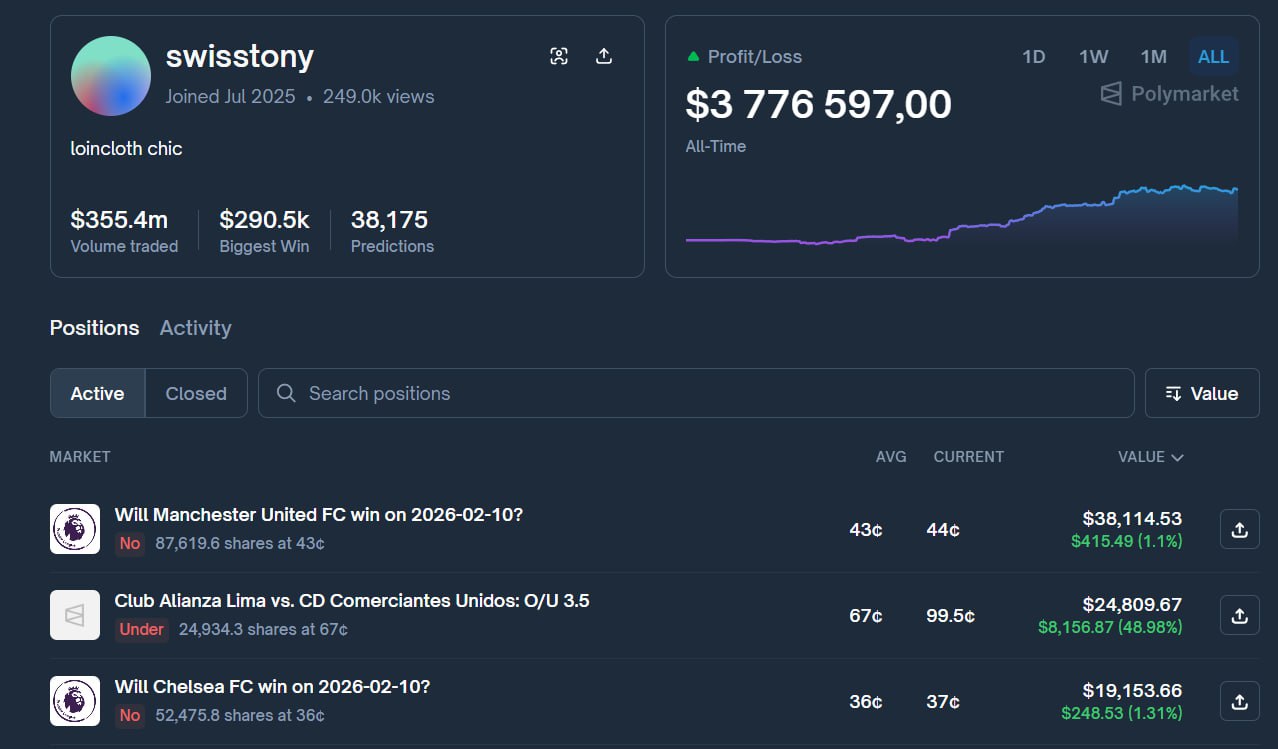Open the Value sort options button
The width and height of the screenshot is (1278, 749).
[1201, 393]
